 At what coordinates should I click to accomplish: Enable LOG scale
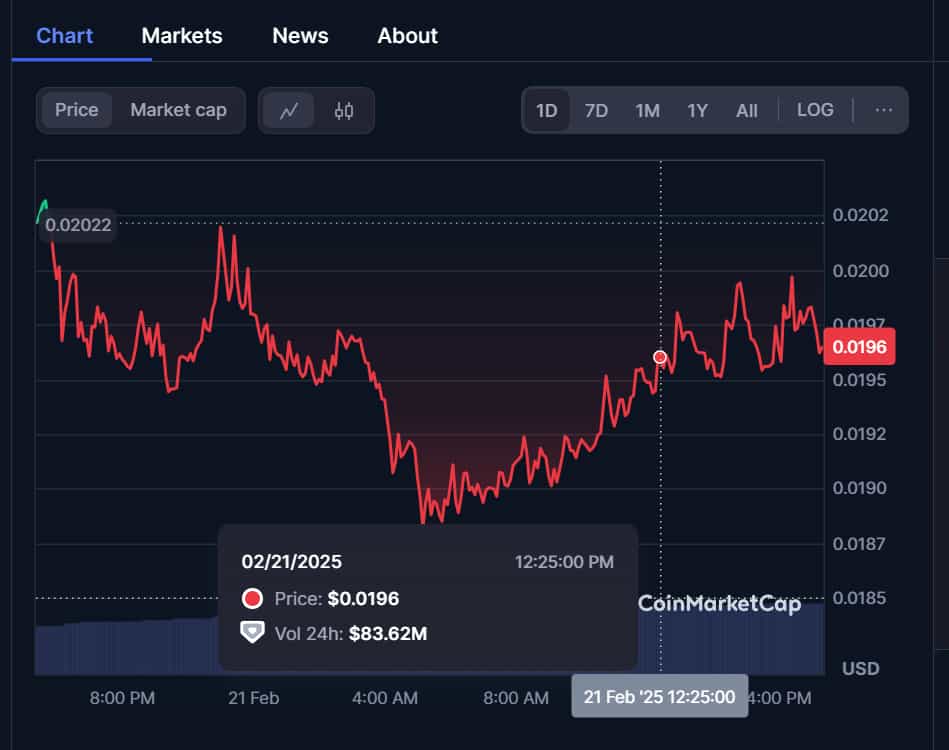pos(815,110)
